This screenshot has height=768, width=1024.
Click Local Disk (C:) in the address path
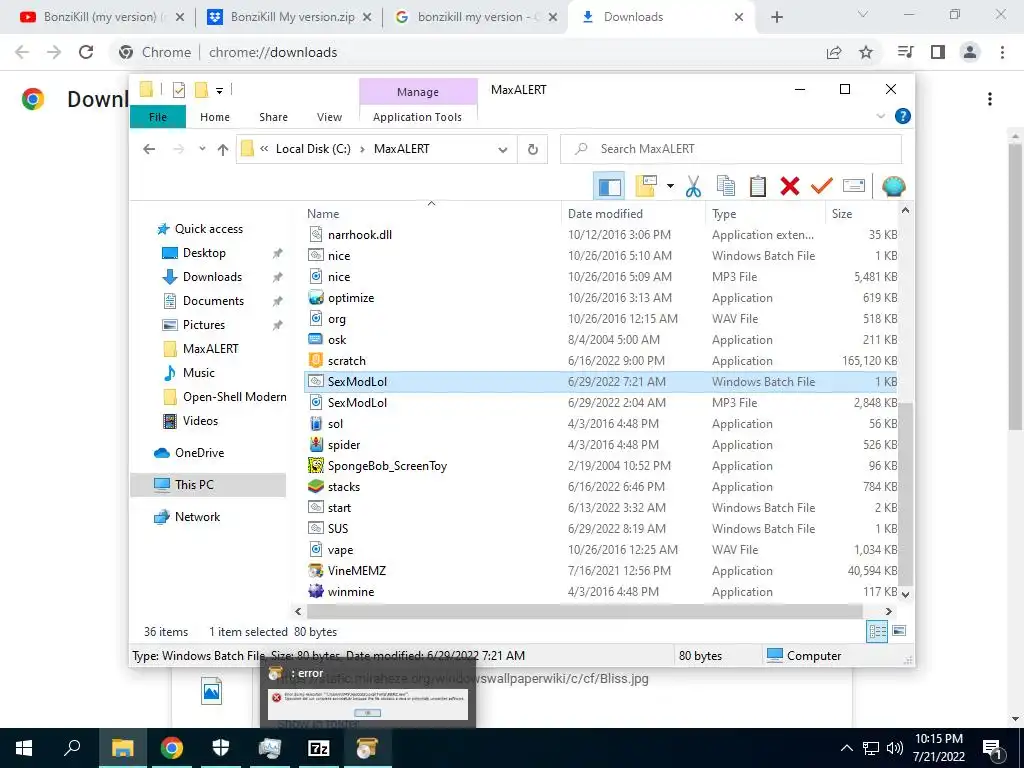click(x=313, y=149)
